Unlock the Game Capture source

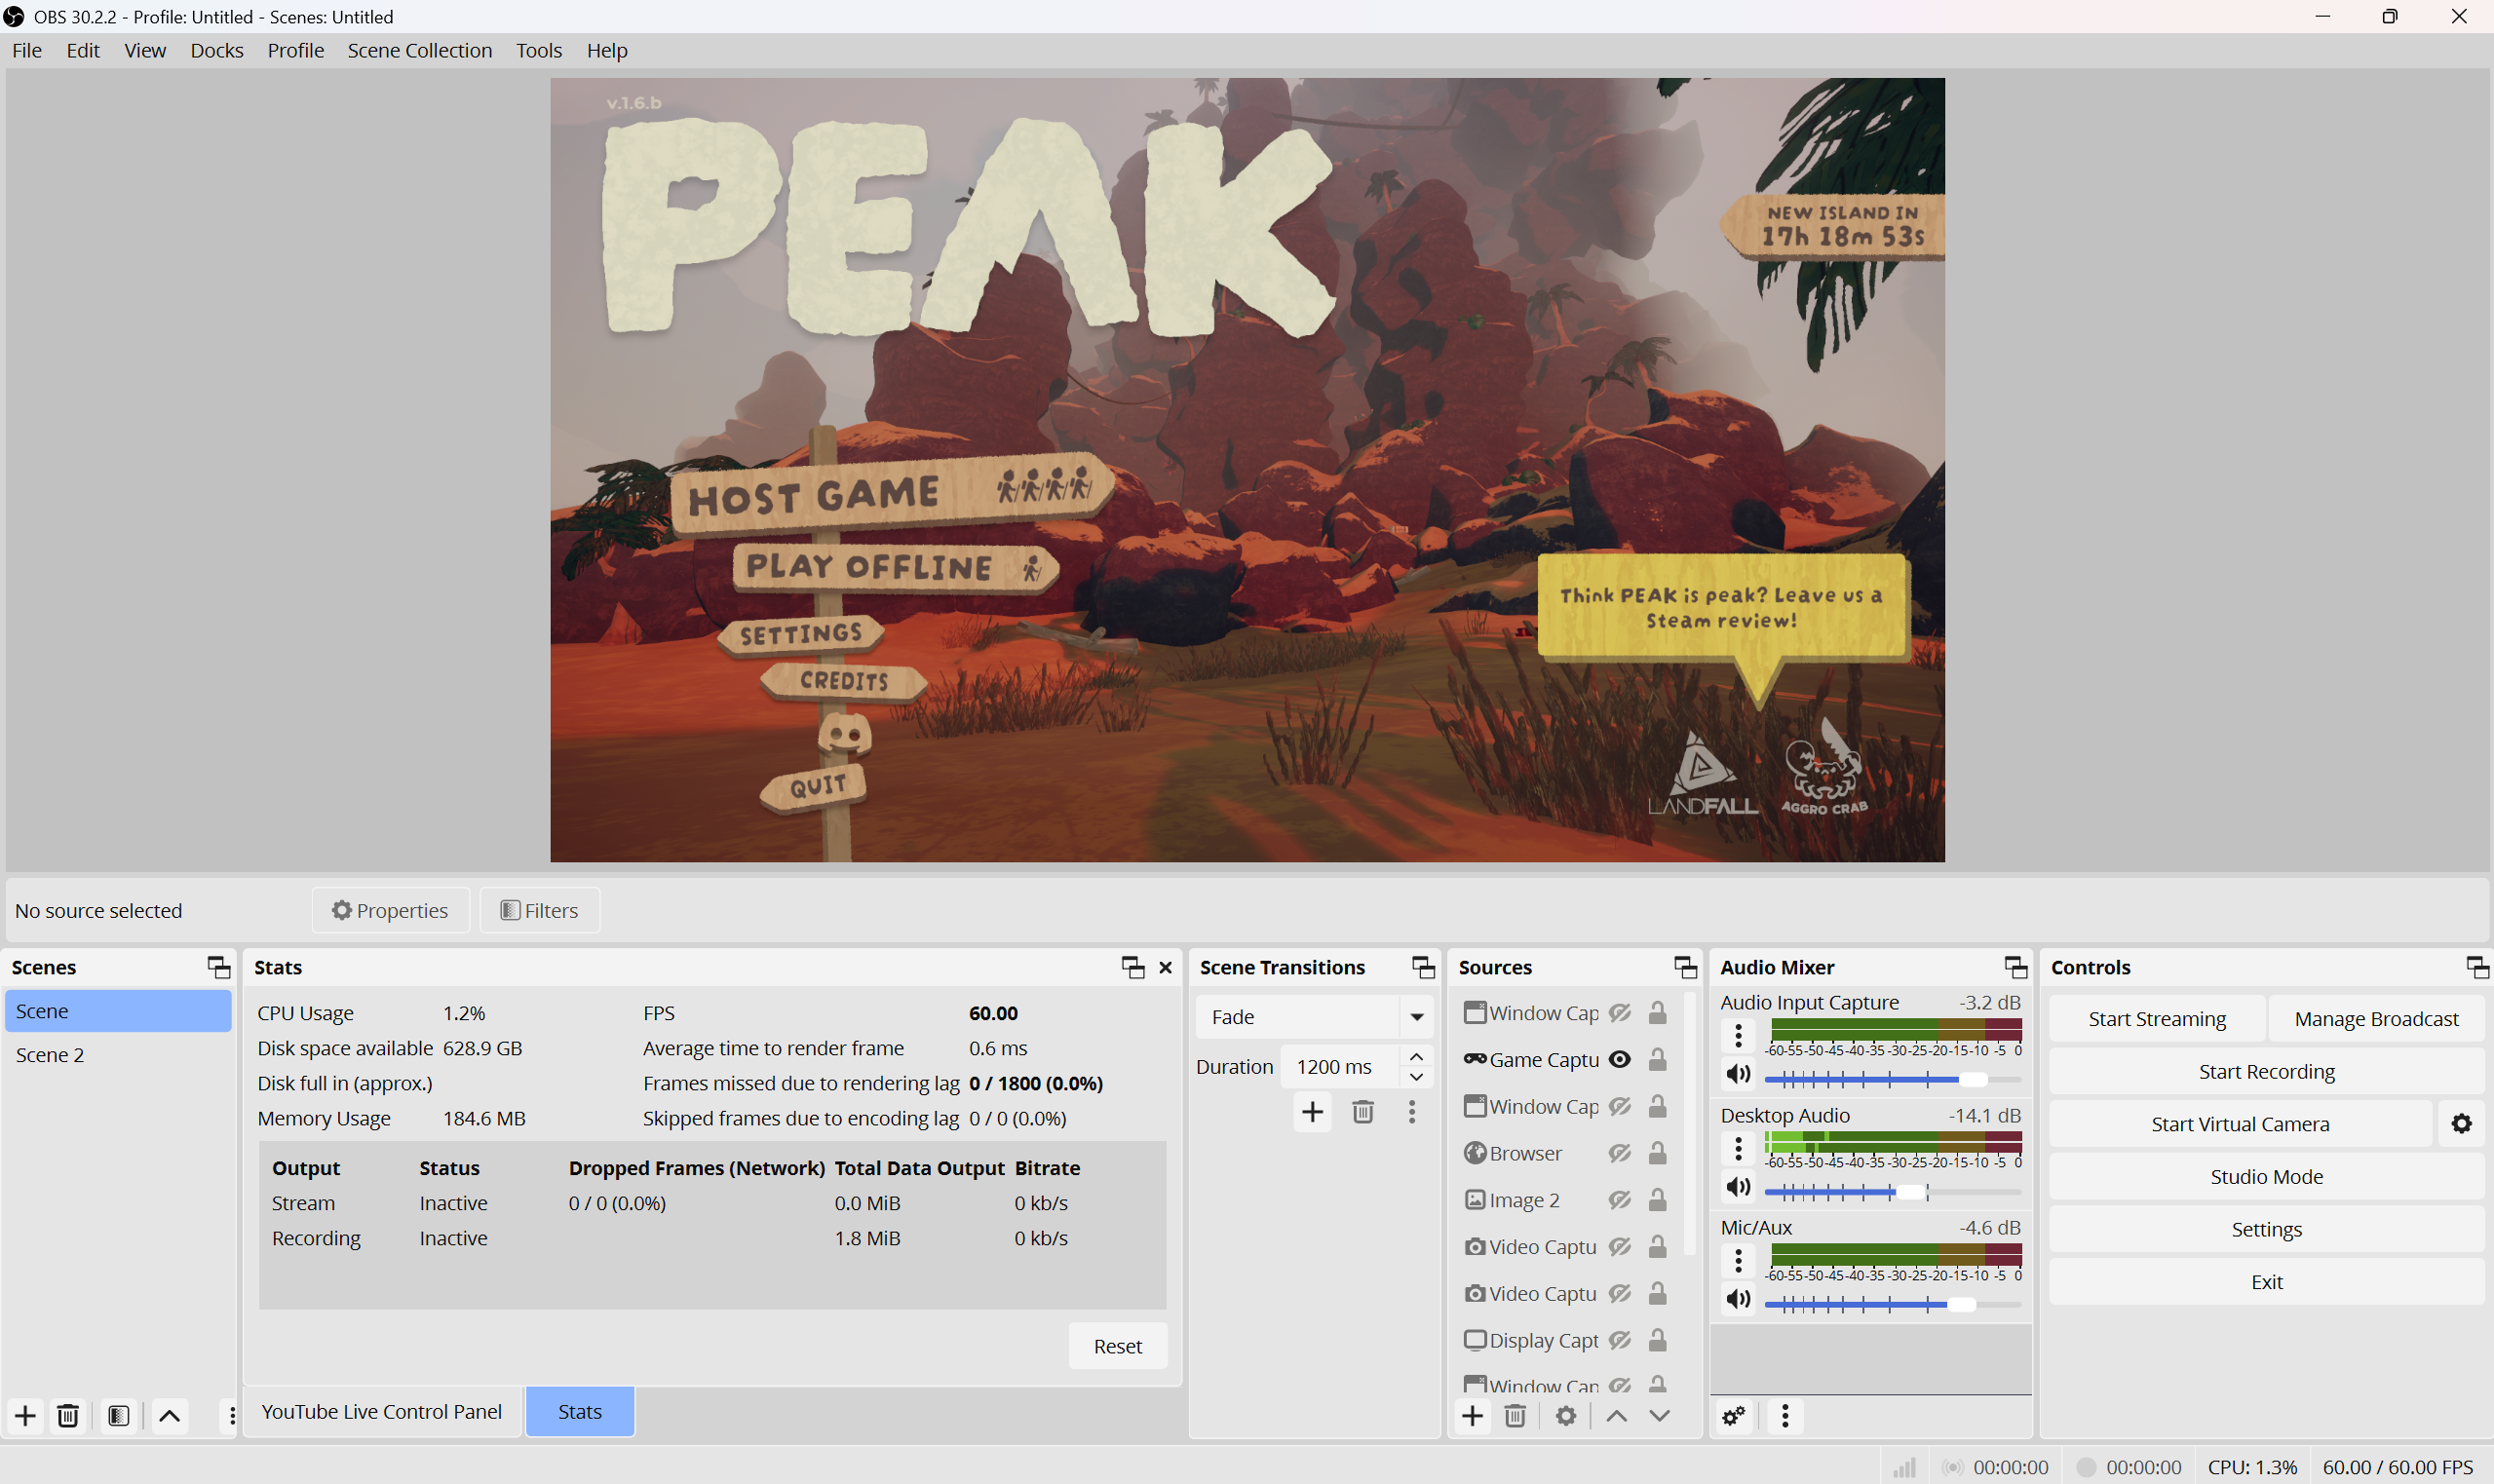click(x=1658, y=1060)
